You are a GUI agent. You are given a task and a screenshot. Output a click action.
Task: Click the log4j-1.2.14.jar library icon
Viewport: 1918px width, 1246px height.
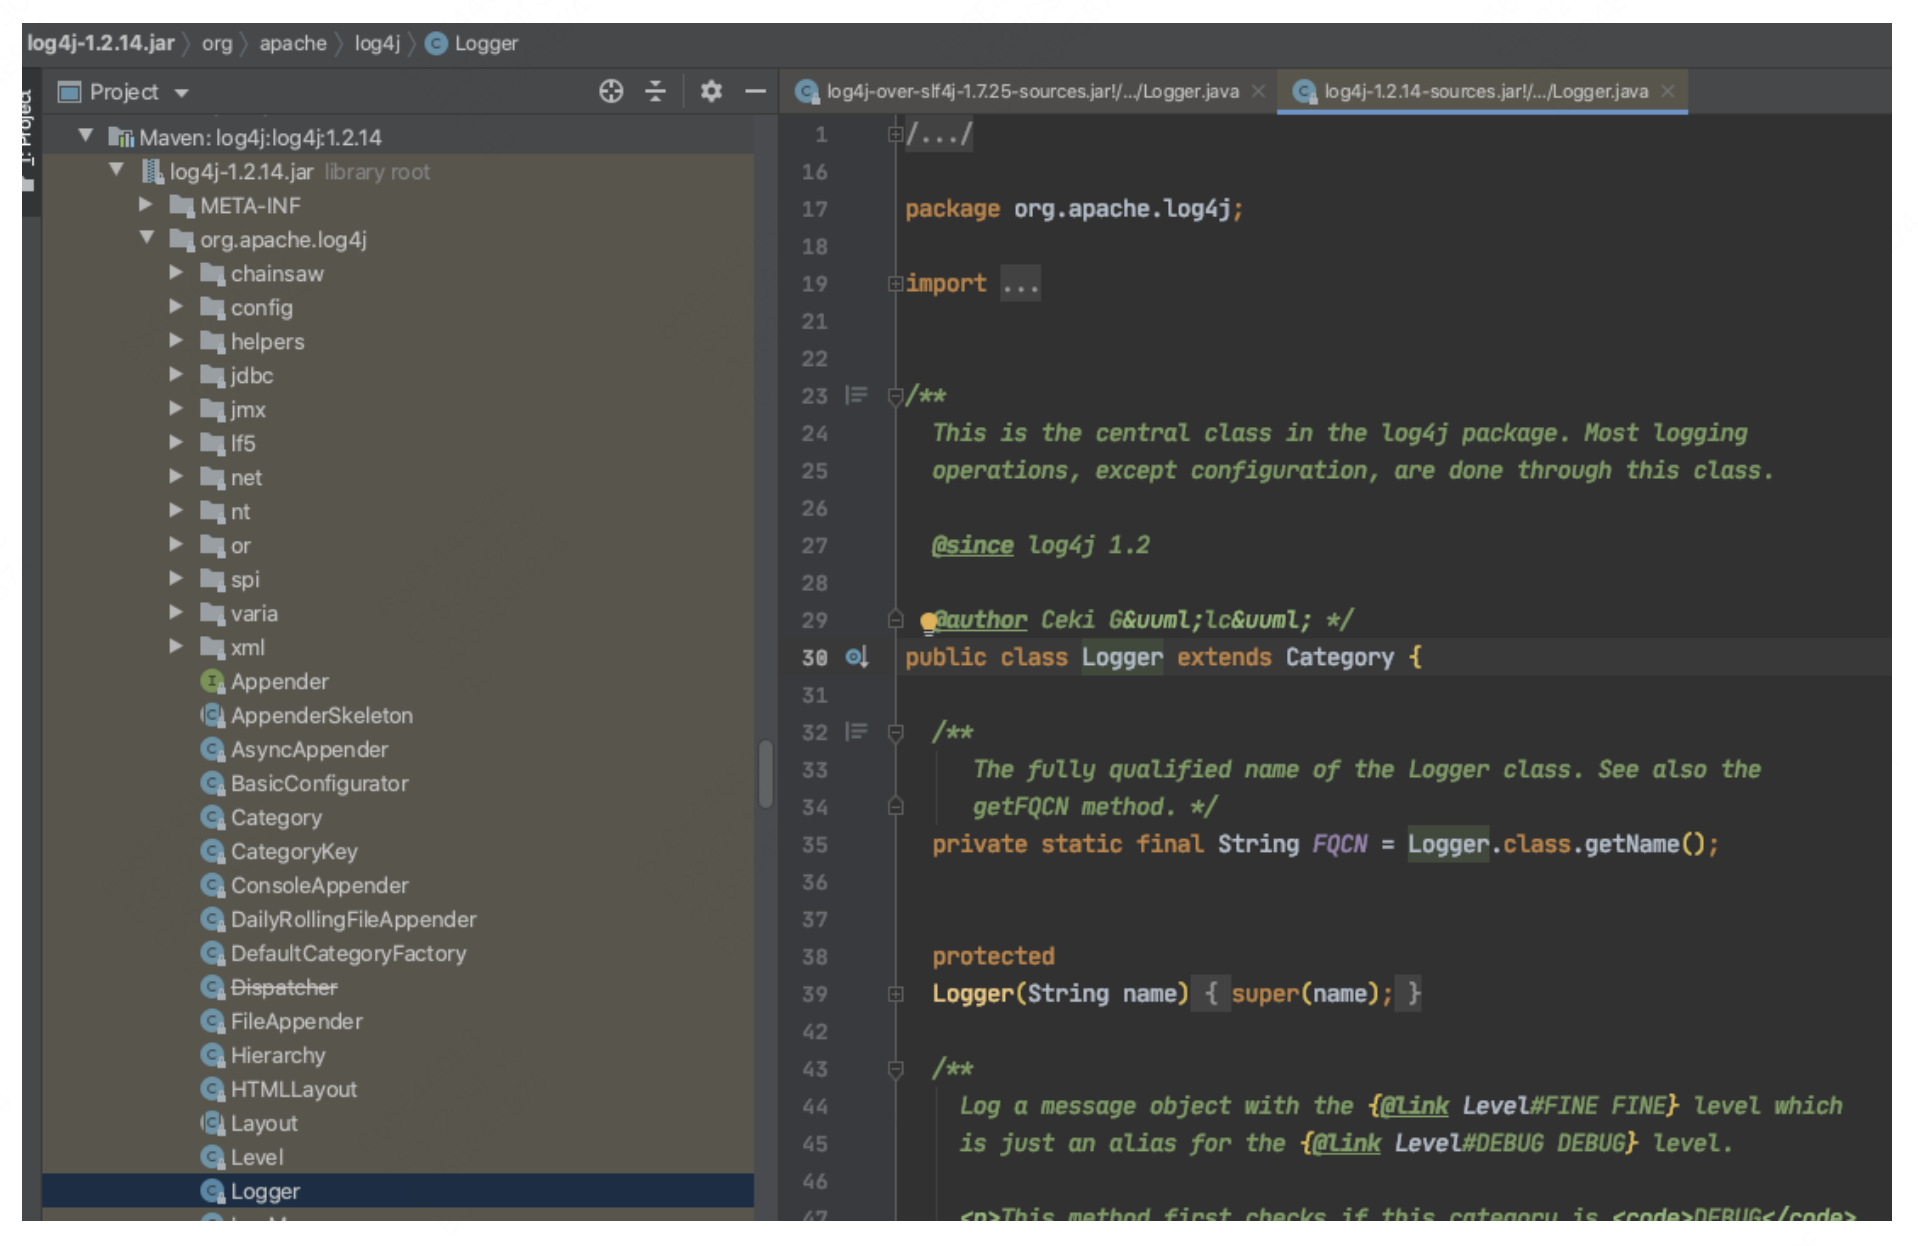point(152,171)
